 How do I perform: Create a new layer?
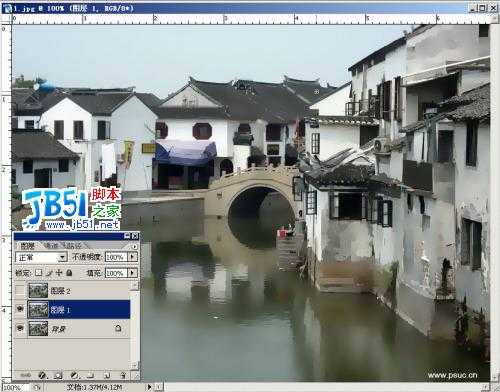[106, 375]
